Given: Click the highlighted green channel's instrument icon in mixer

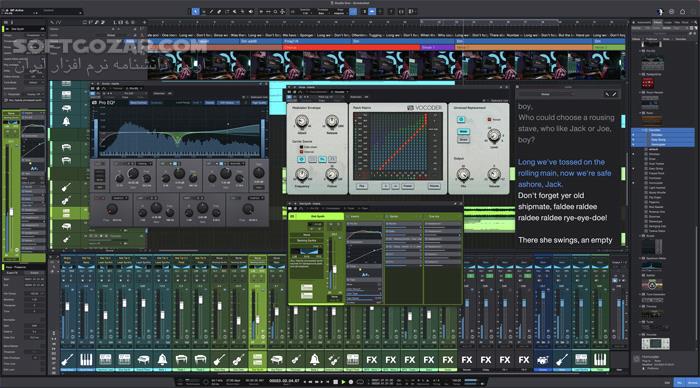Looking at the screenshot, I should click(x=257, y=359).
